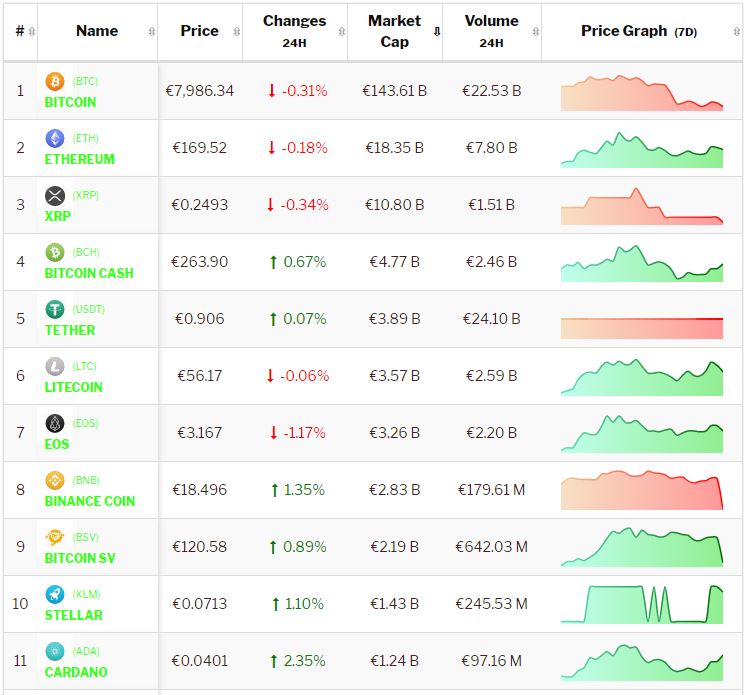Click the XRP black coin icon
The width and height of the screenshot is (749, 695).
(55, 196)
